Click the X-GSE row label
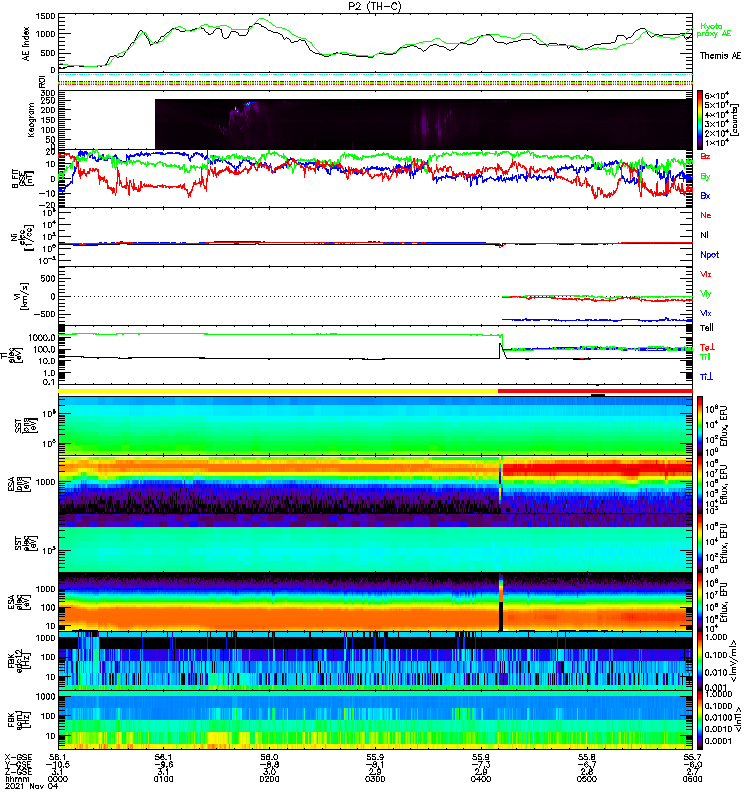 point(17,757)
